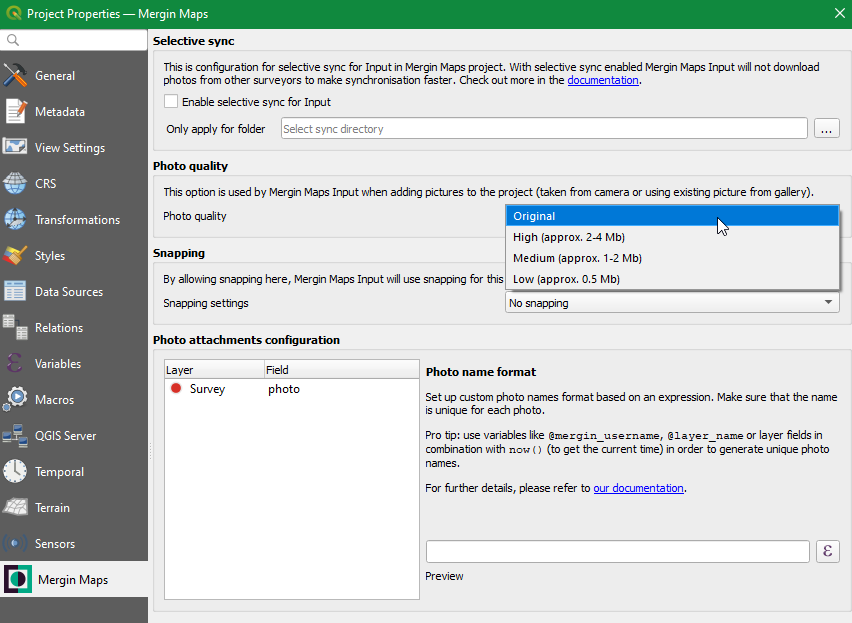Close the Project Properties dialog
Viewport: 852px width, 623px height.
click(x=840, y=14)
